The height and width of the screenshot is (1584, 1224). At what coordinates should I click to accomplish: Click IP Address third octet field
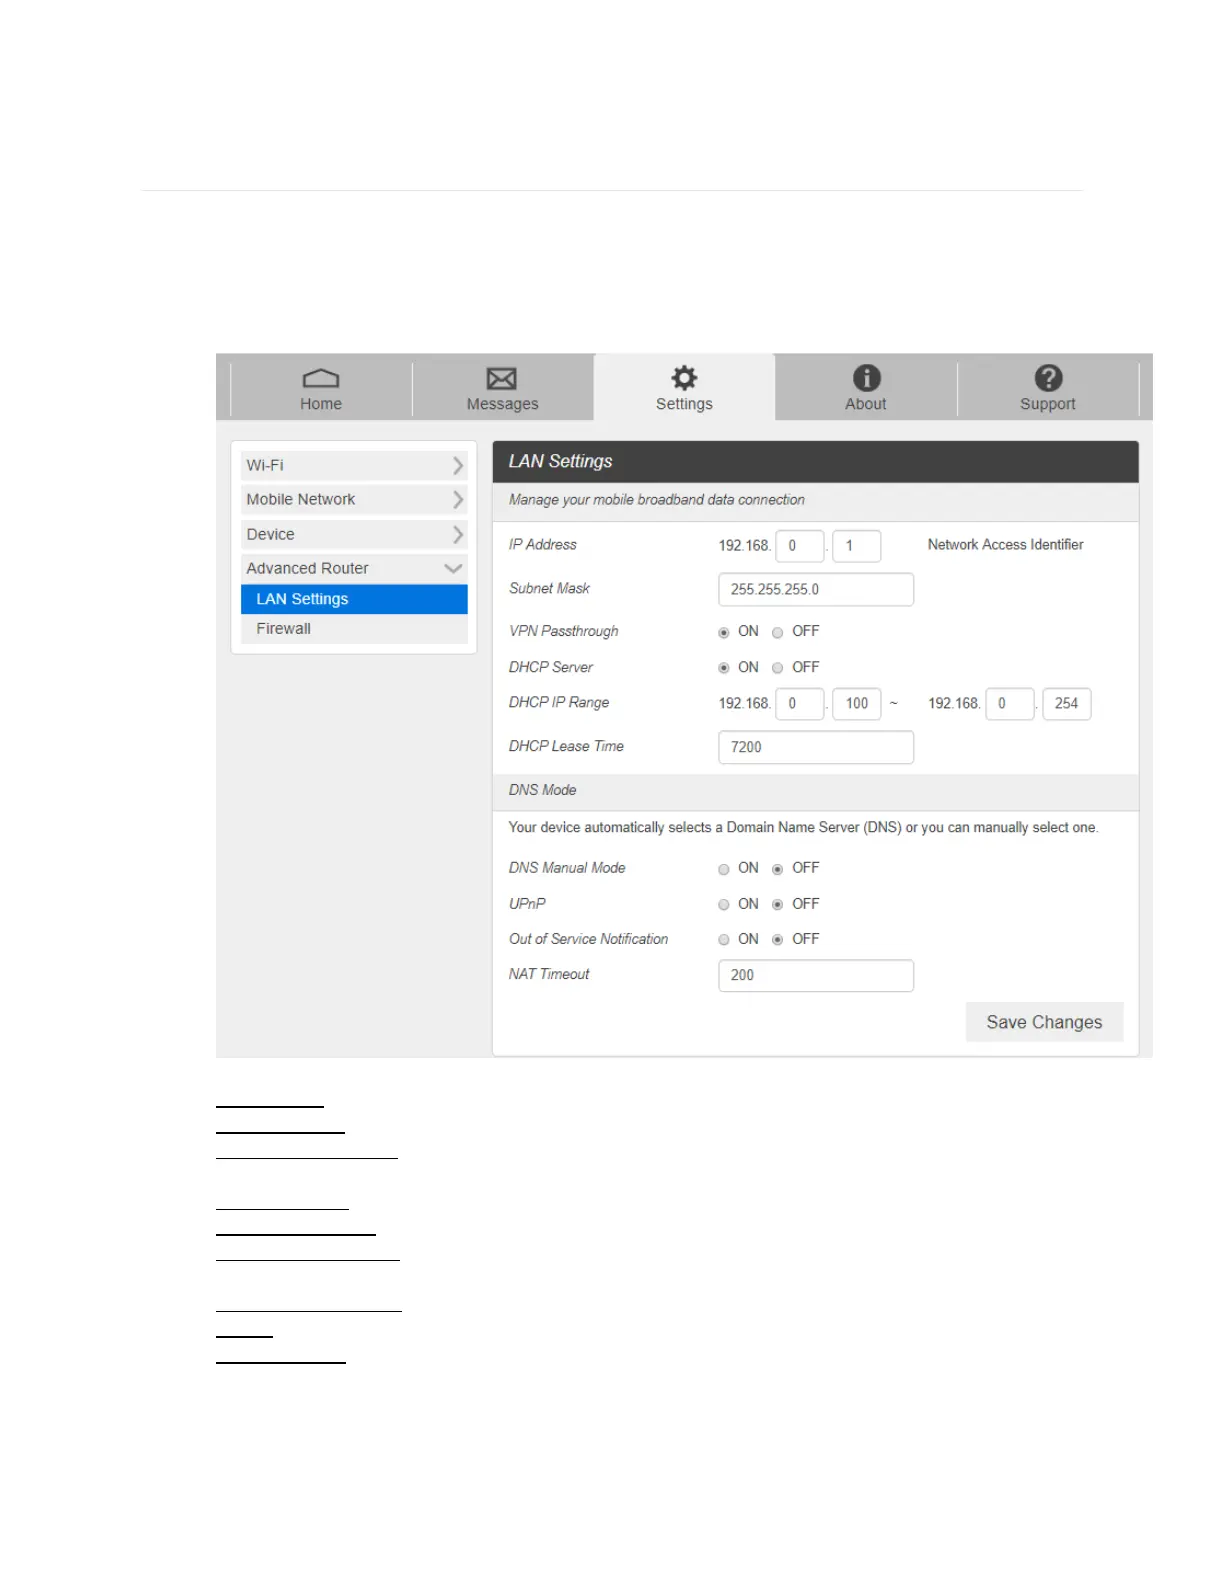(800, 546)
